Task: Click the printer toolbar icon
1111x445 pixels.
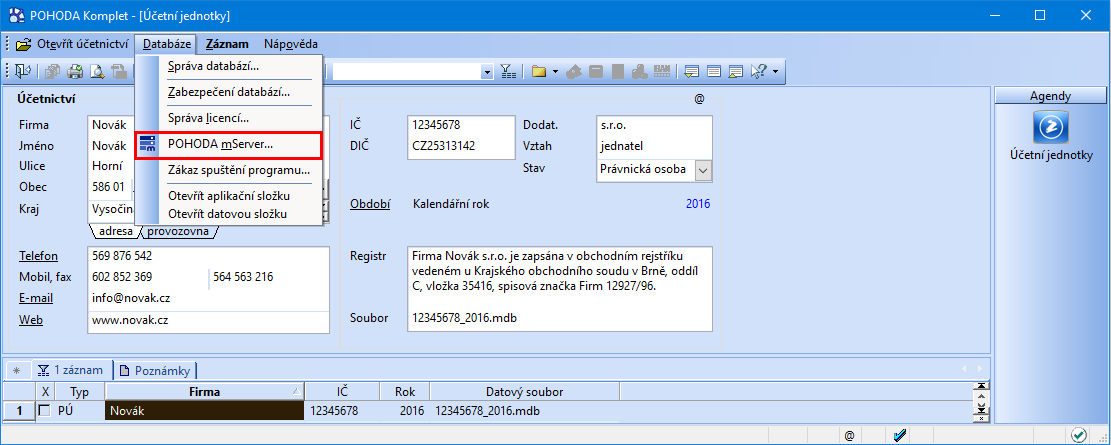Action: tap(75, 71)
